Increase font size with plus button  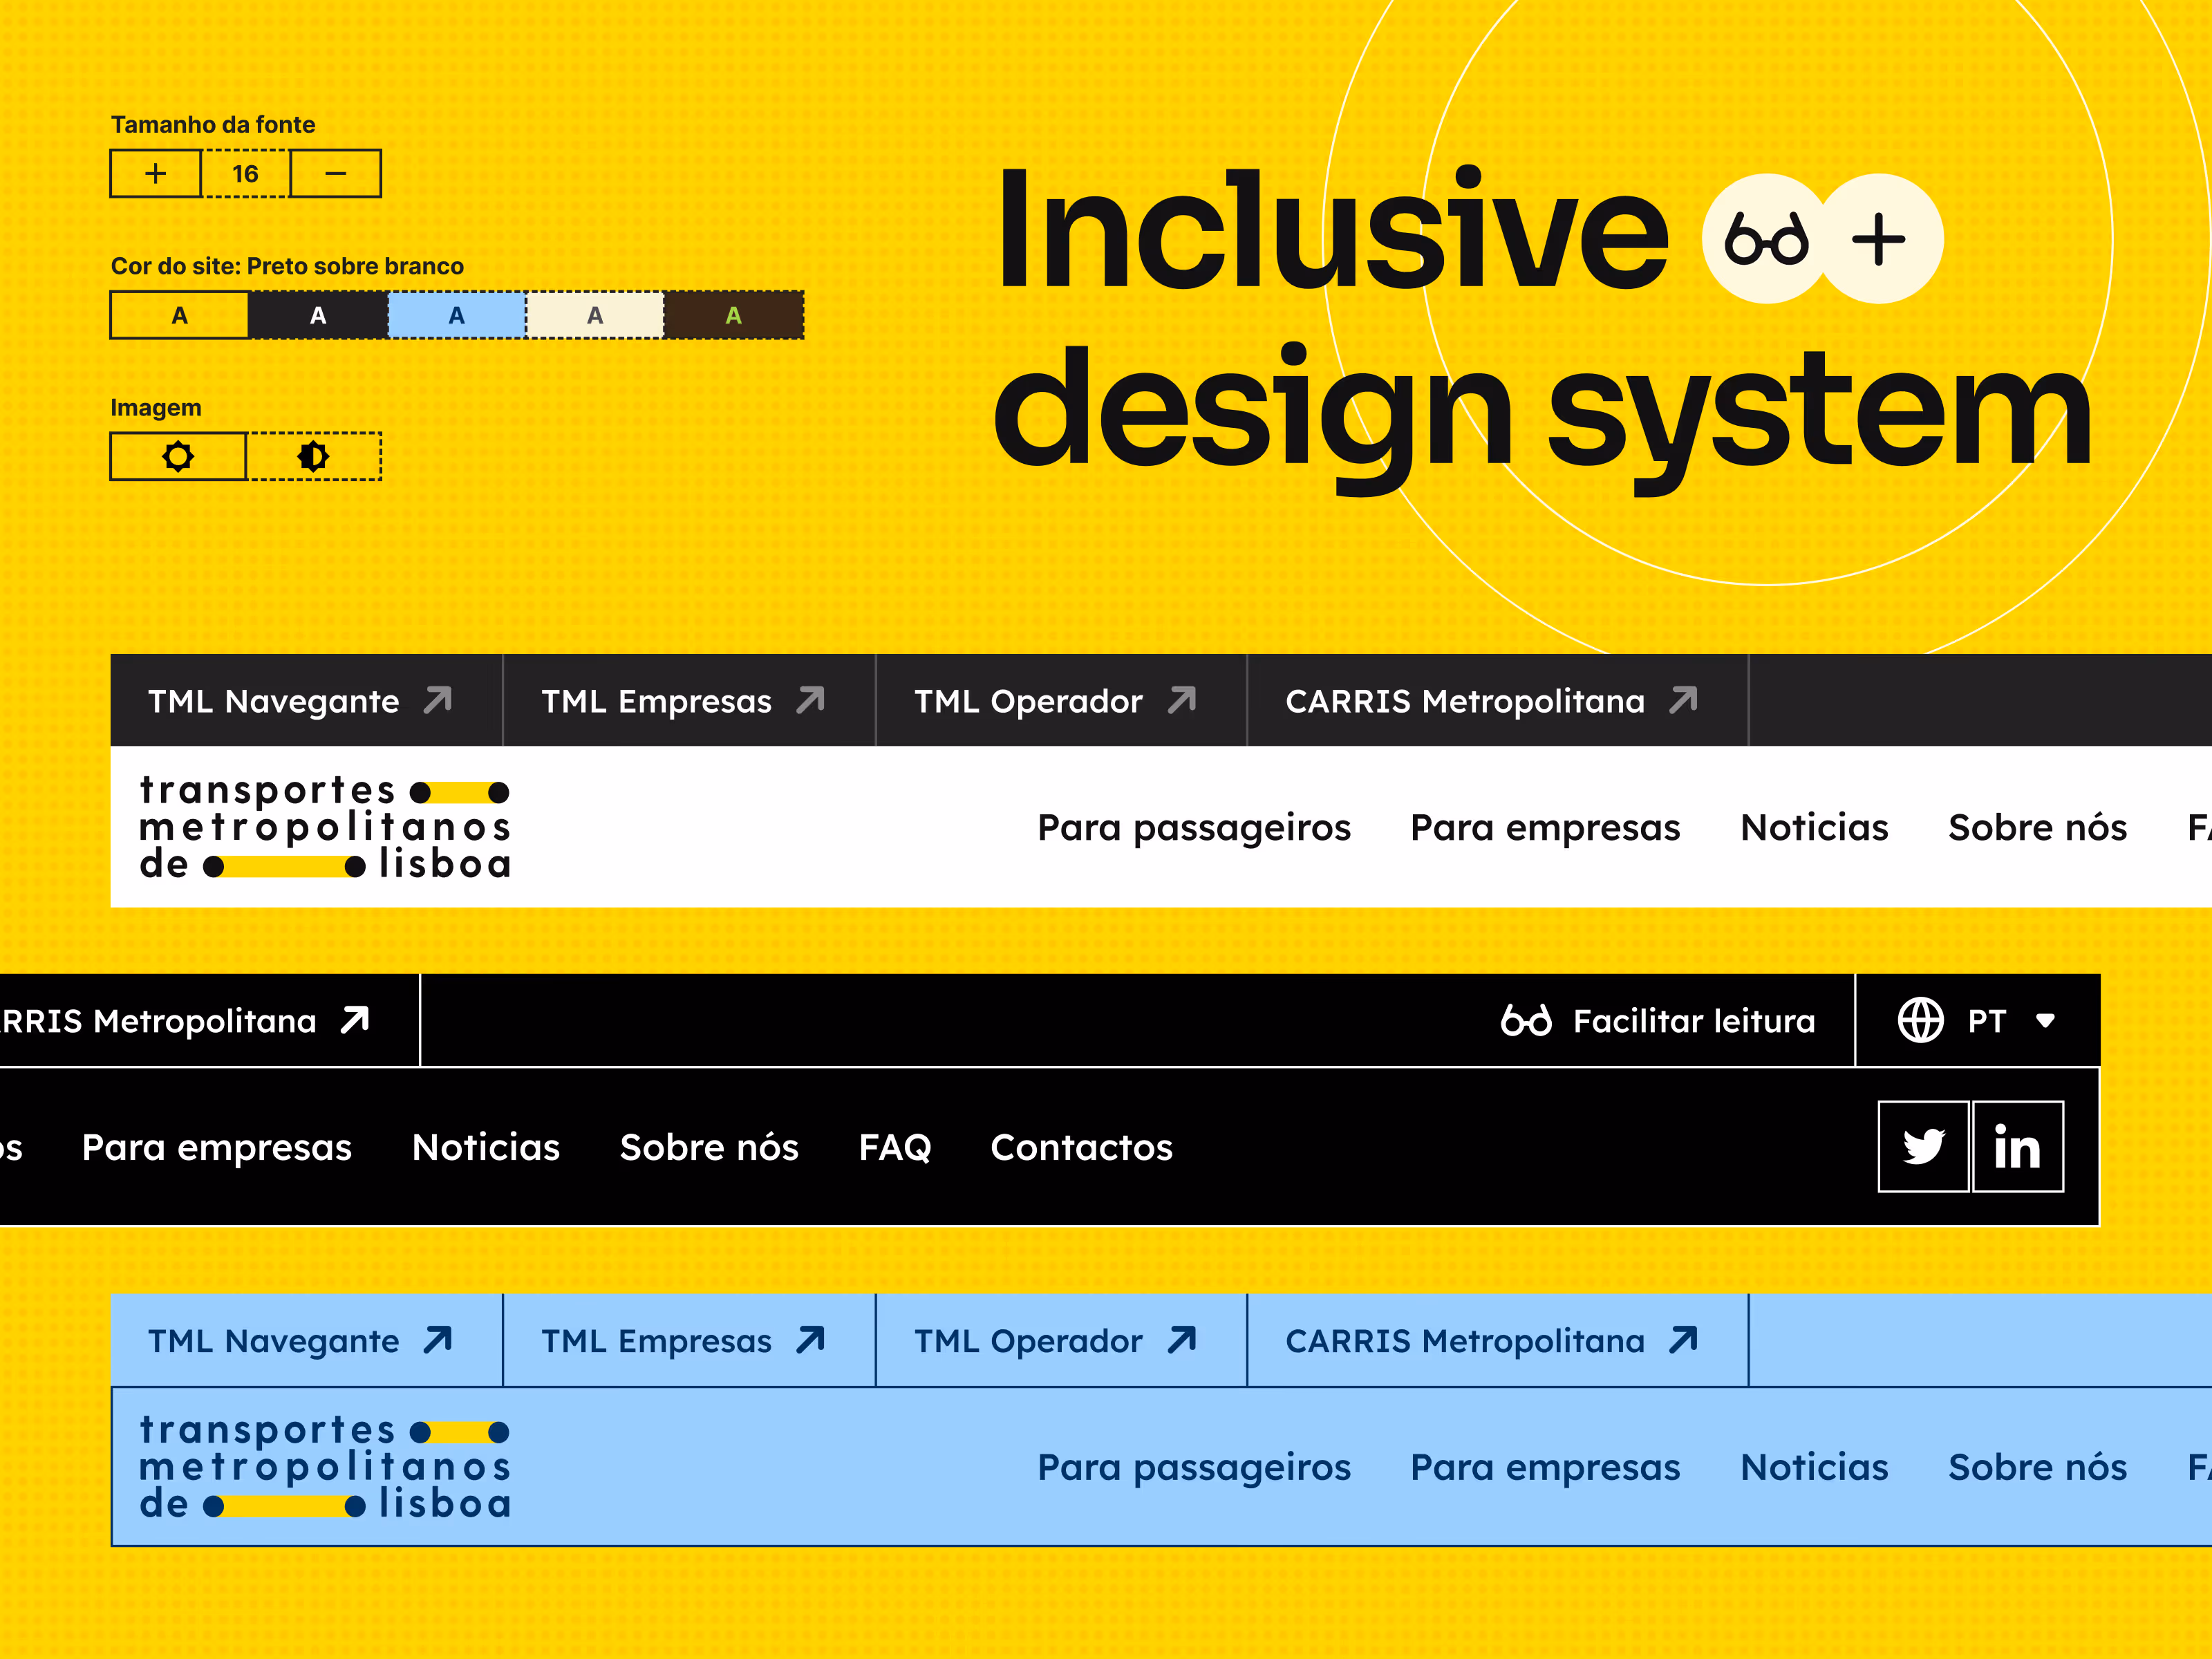pos(155,174)
